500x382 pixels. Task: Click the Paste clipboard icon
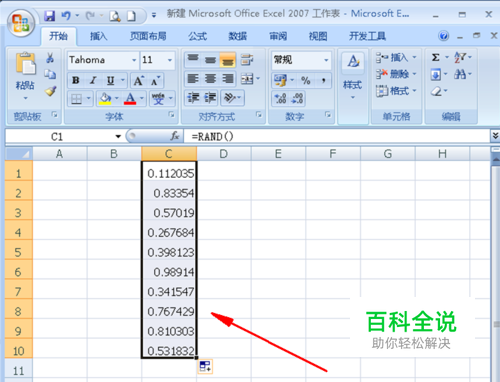[25, 63]
